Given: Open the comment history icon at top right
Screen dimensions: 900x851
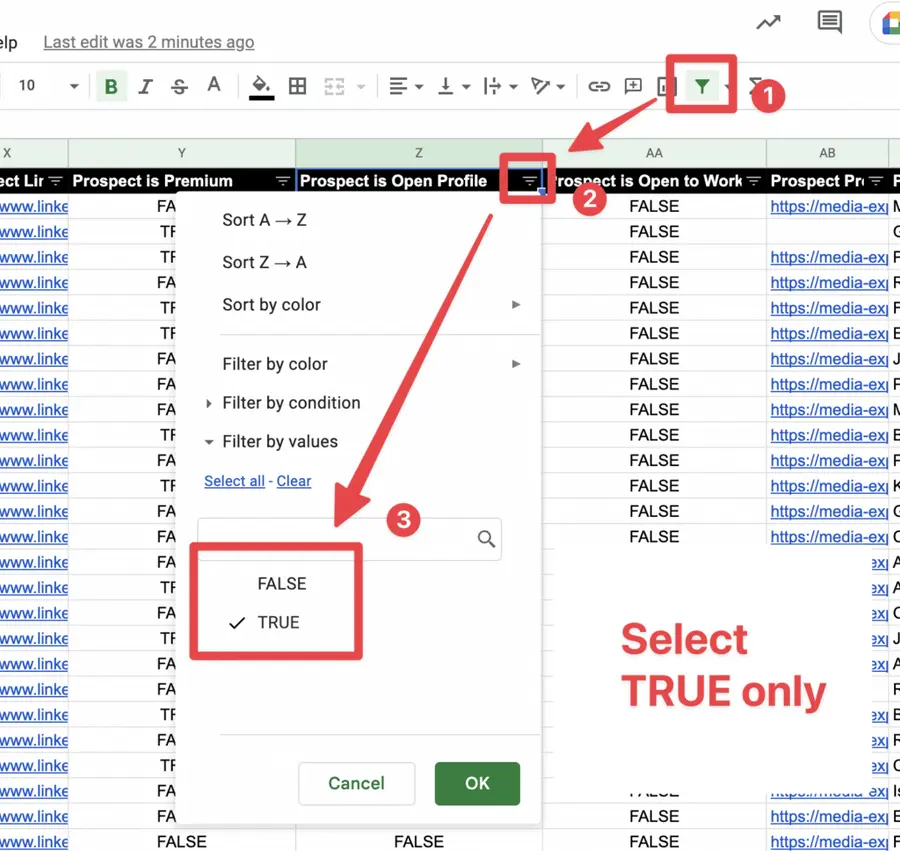Looking at the screenshot, I should pos(829,23).
